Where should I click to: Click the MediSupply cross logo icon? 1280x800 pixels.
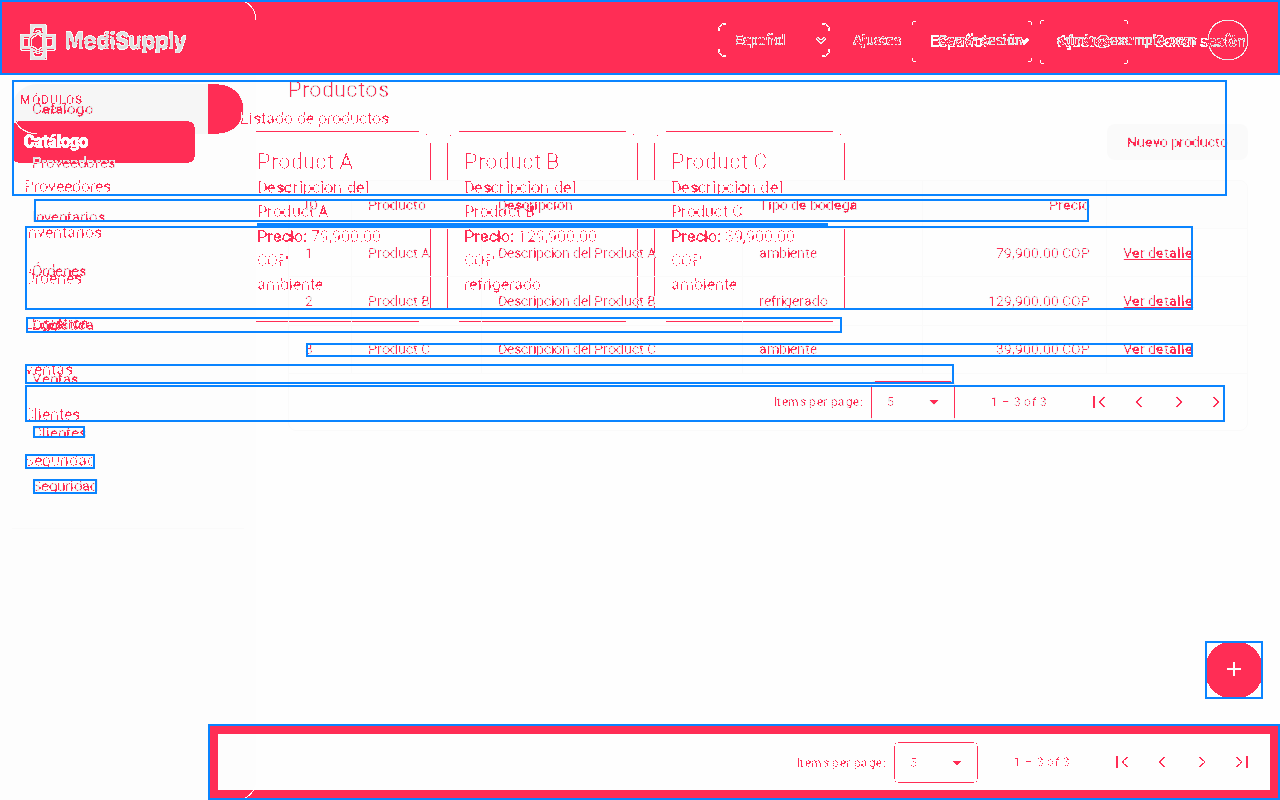37,41
